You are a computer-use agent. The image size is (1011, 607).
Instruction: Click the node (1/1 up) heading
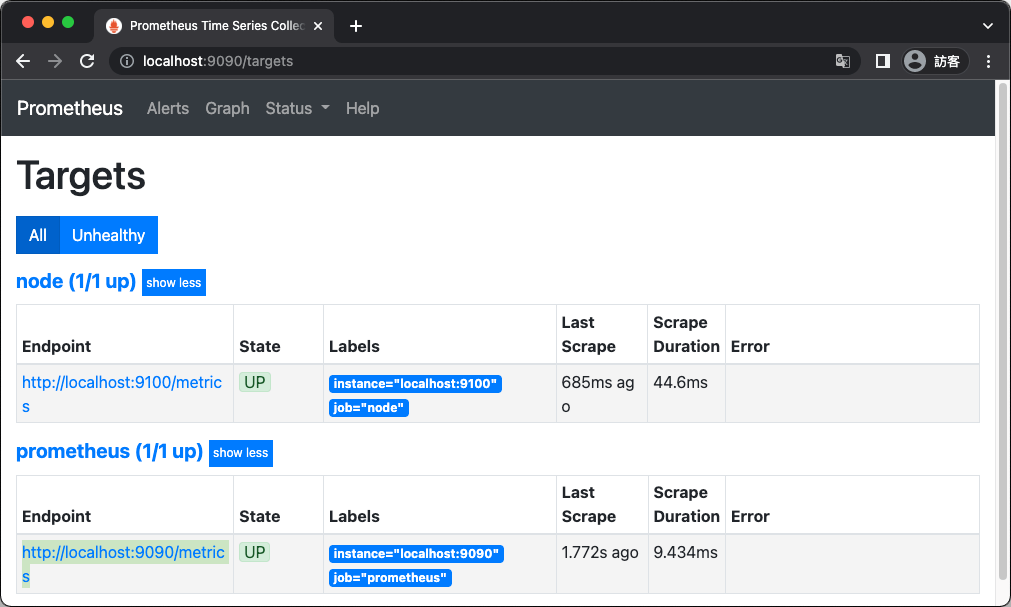(x=76, y=282)
